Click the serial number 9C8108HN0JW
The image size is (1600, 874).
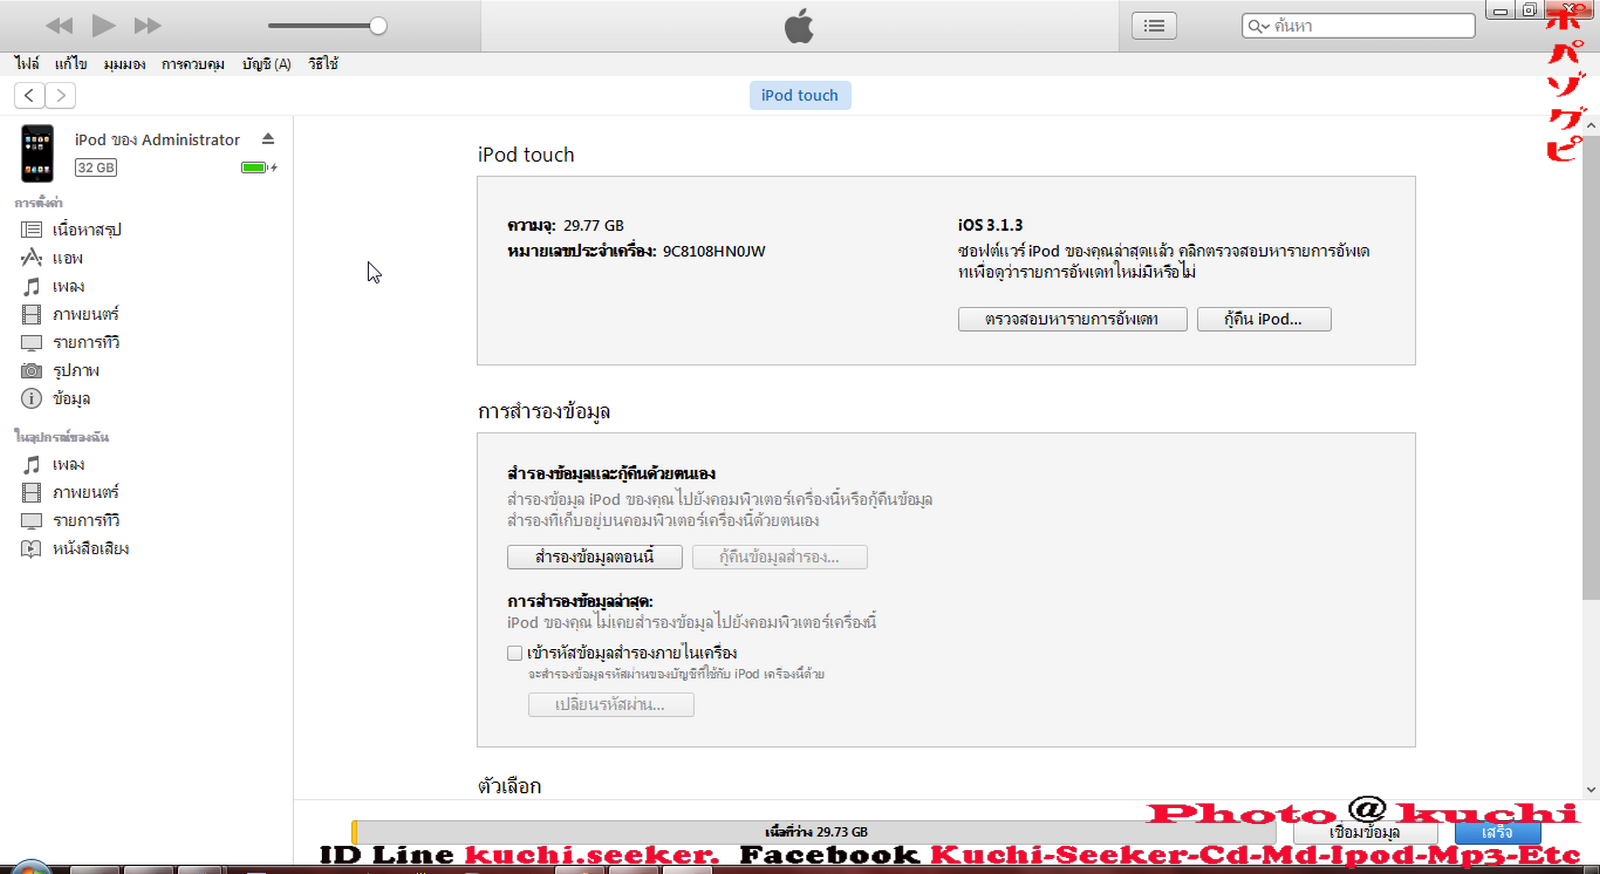click(714, 251)
